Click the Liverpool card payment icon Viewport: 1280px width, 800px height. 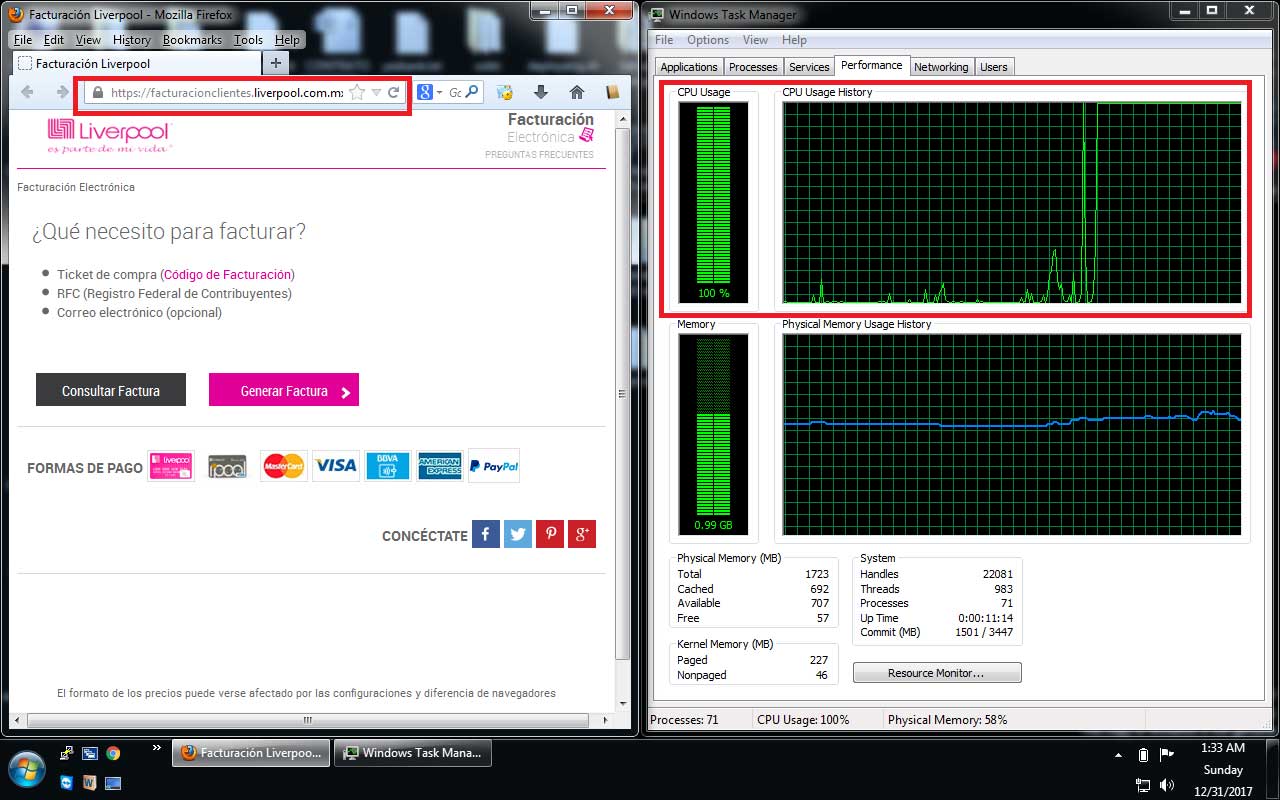pos(171,466)
